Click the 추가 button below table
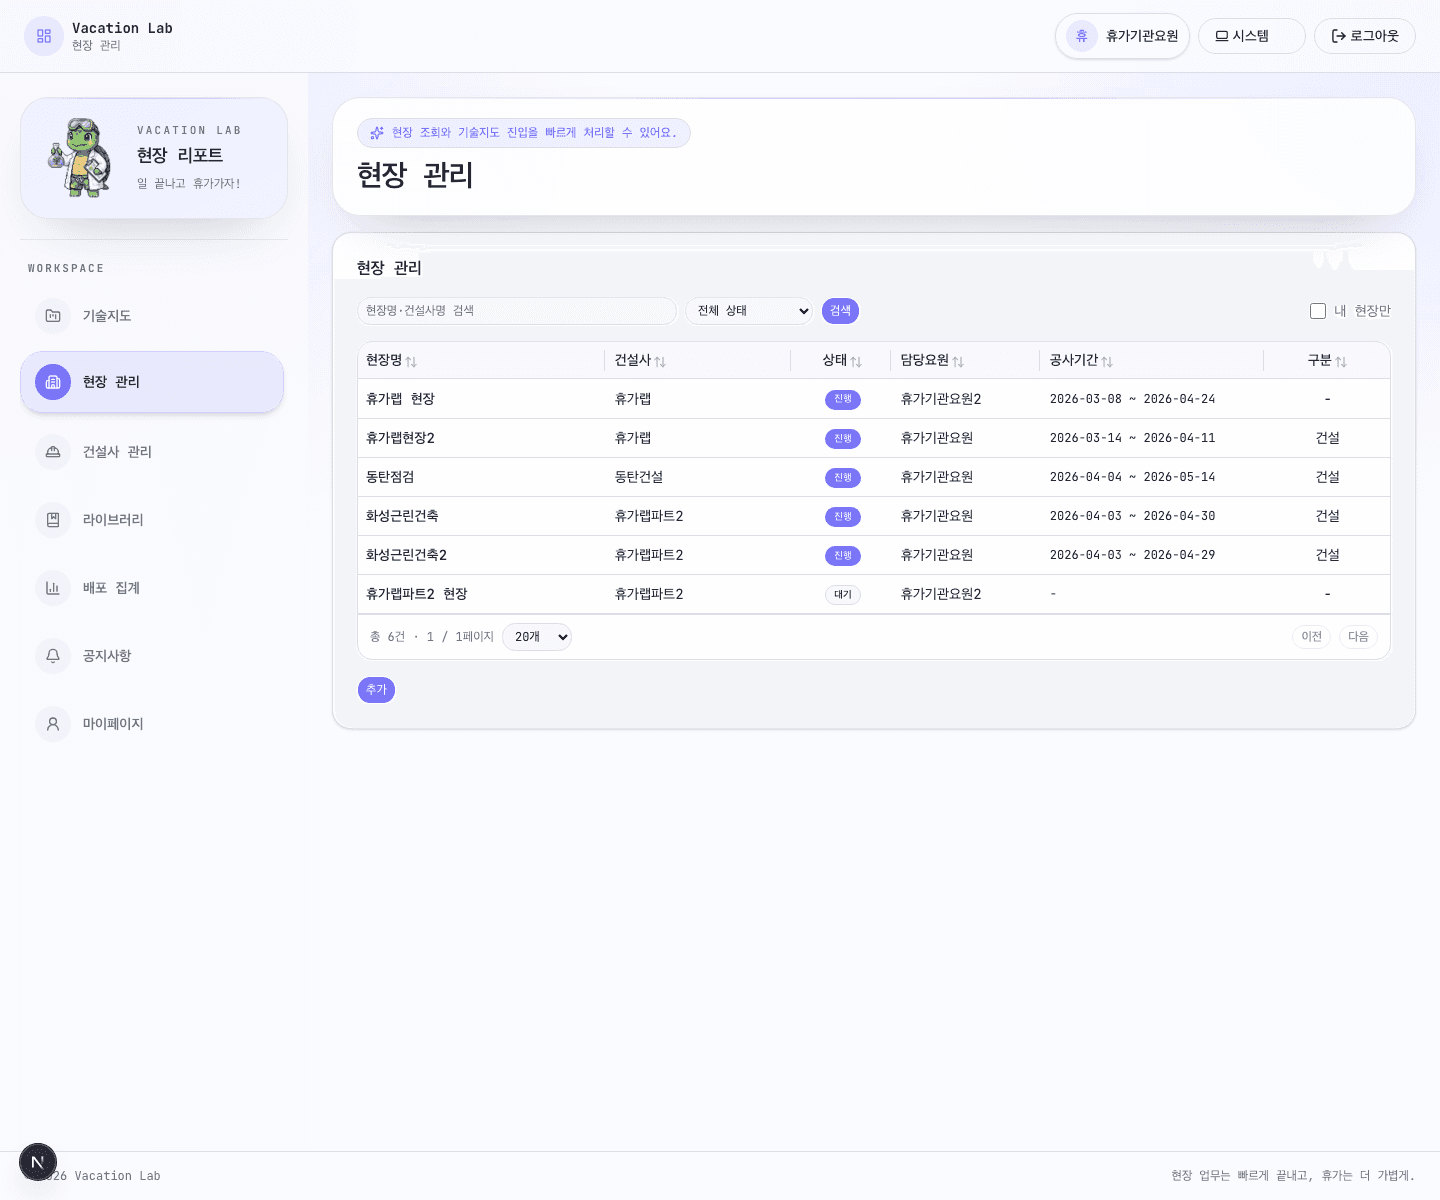The image size is (1440, 1200). [376, 690]
